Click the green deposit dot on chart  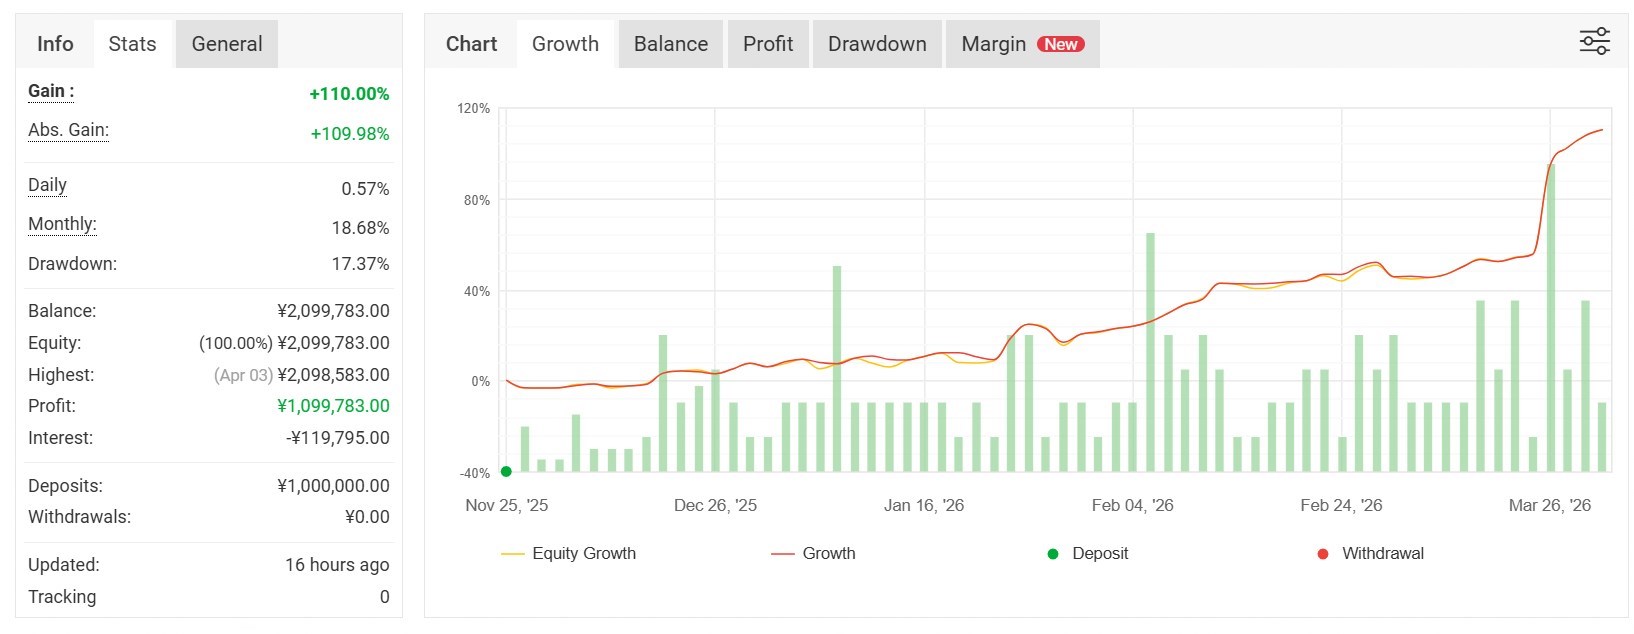coord(506,471)
